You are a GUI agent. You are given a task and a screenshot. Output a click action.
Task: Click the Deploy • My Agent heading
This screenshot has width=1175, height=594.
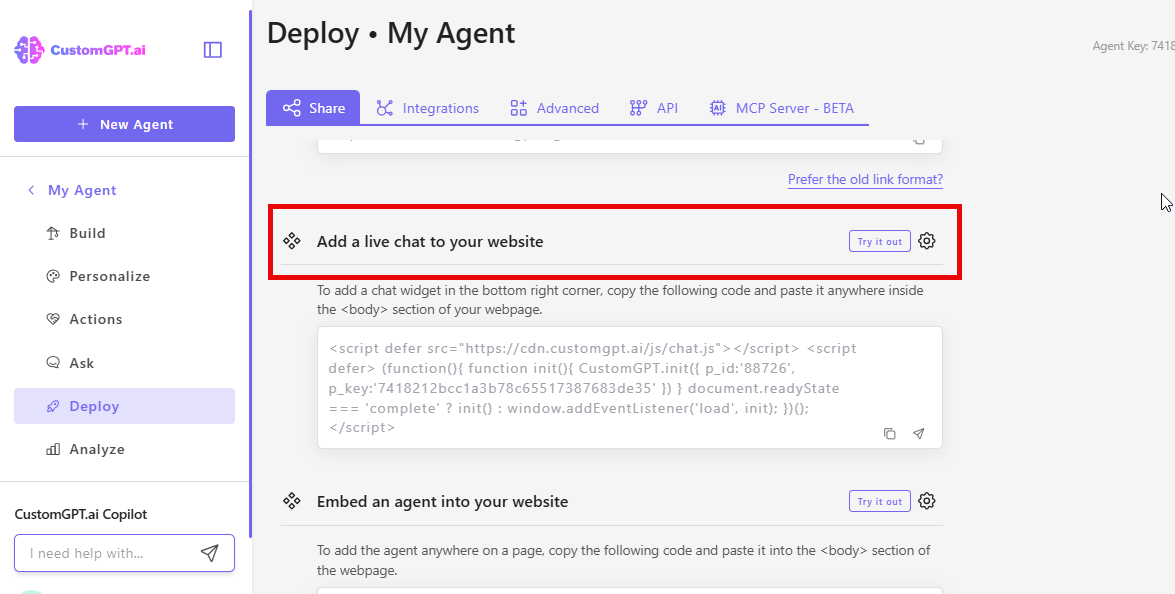[391, 34]
